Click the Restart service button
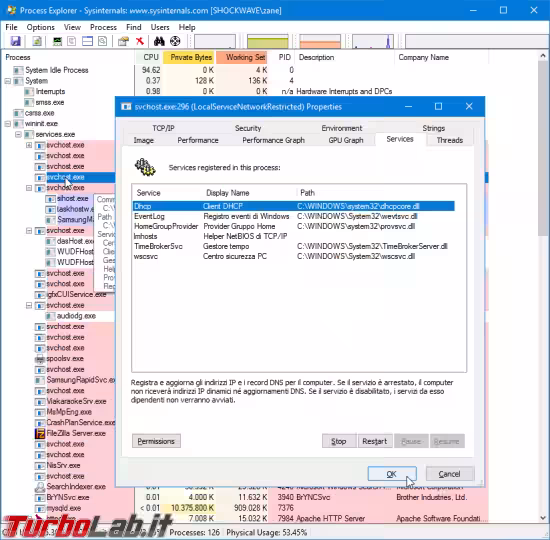This screenshot has width=550, height=540. (x=375, y=441)
